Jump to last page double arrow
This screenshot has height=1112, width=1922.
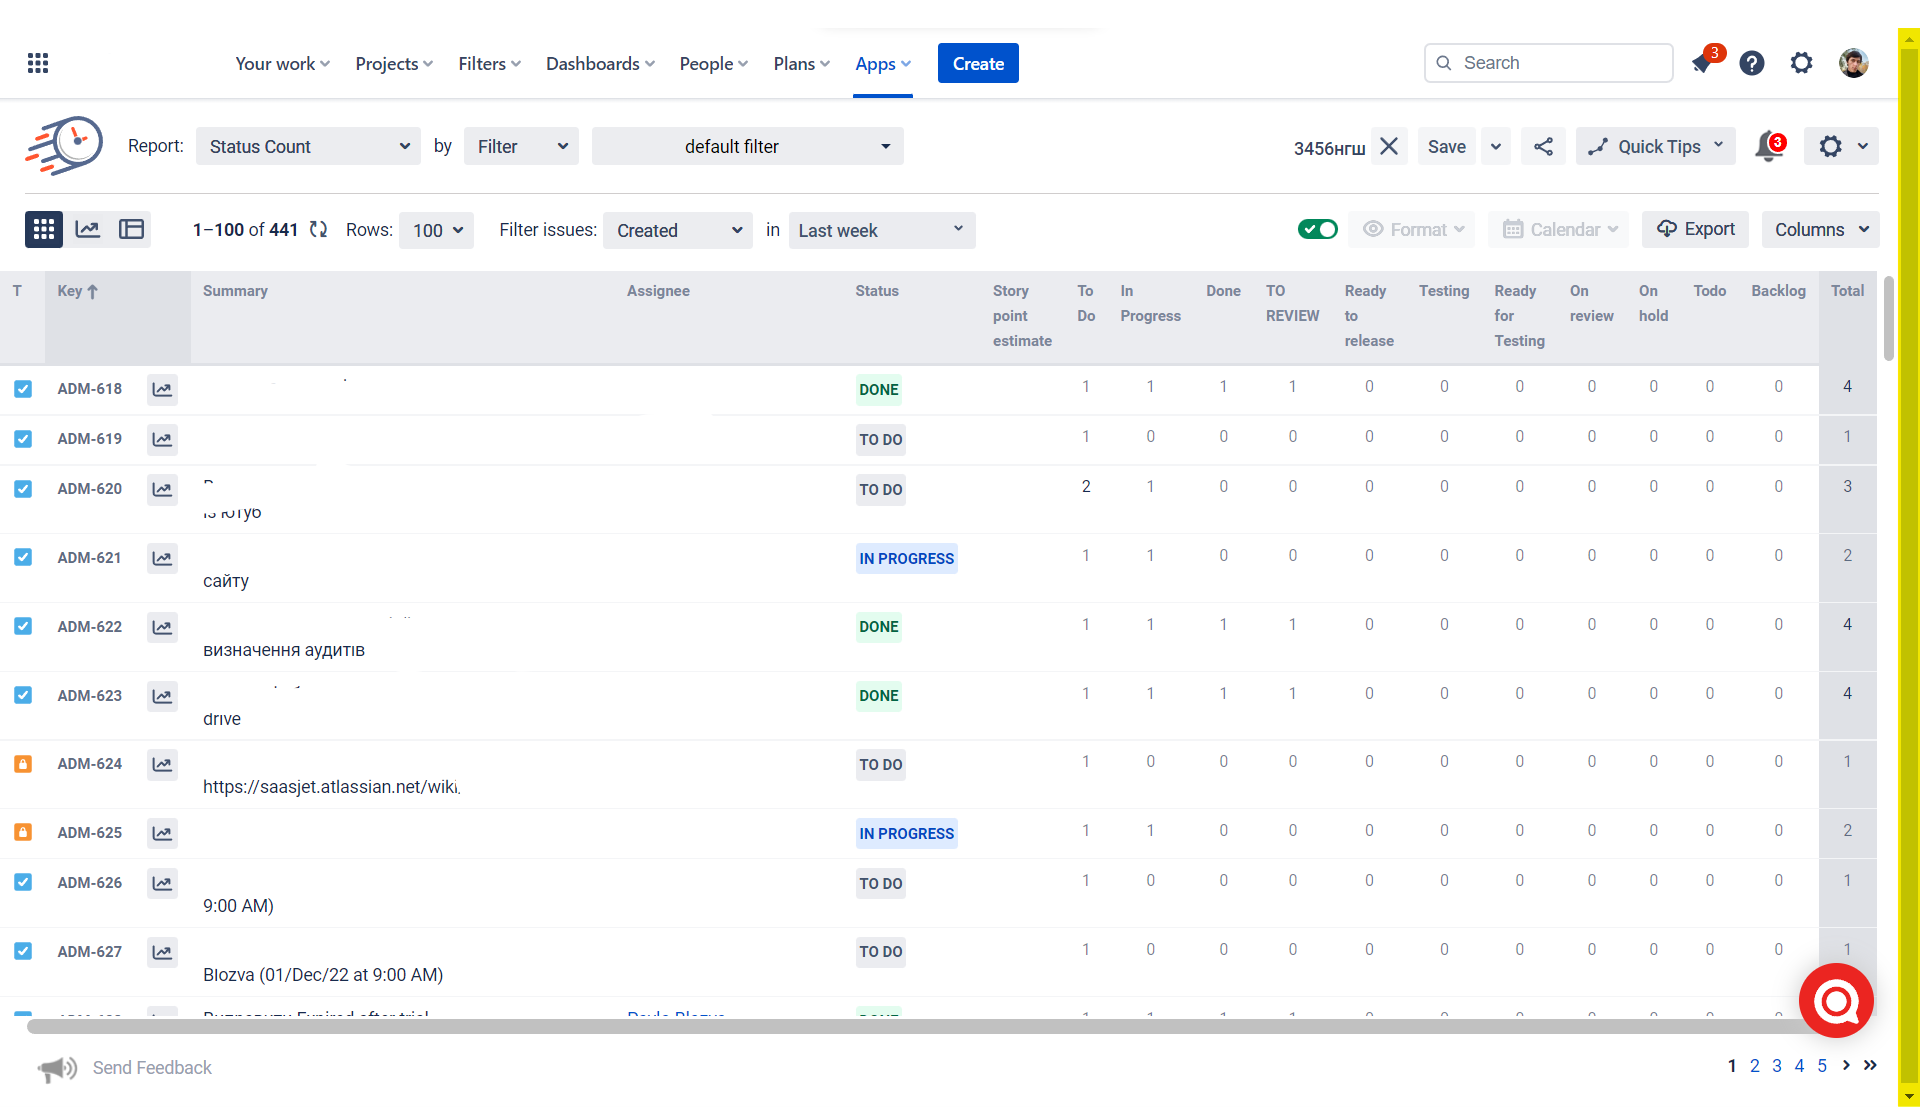1870,1066
